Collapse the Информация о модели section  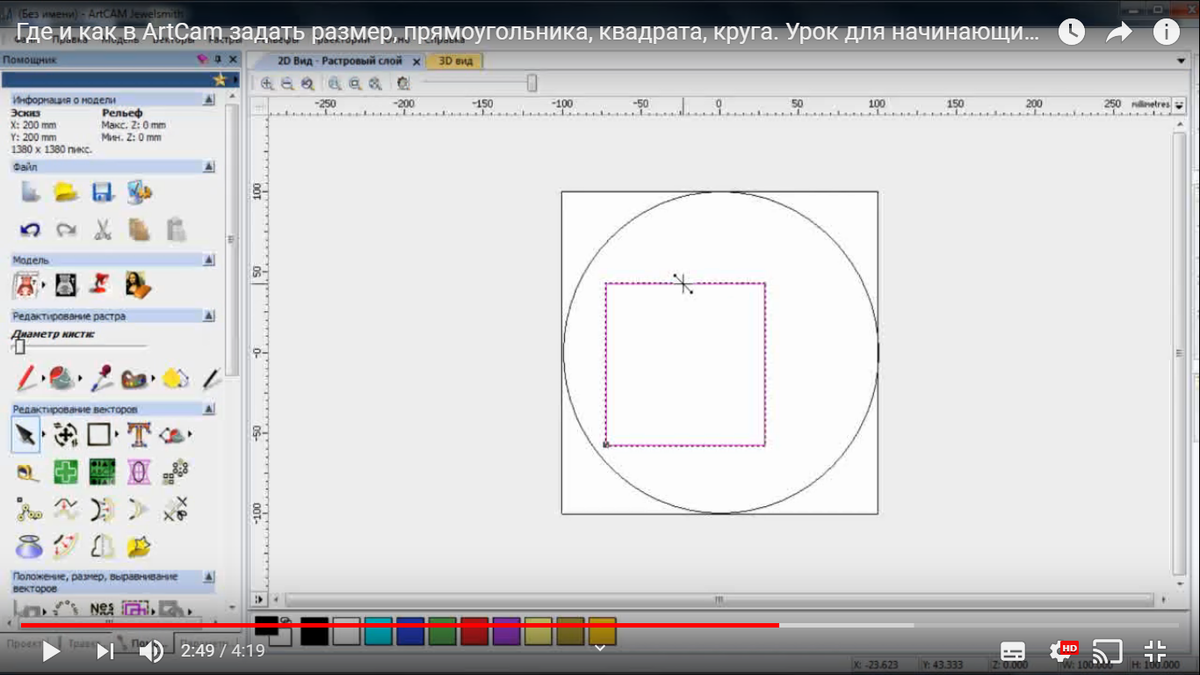click(208, 100)
